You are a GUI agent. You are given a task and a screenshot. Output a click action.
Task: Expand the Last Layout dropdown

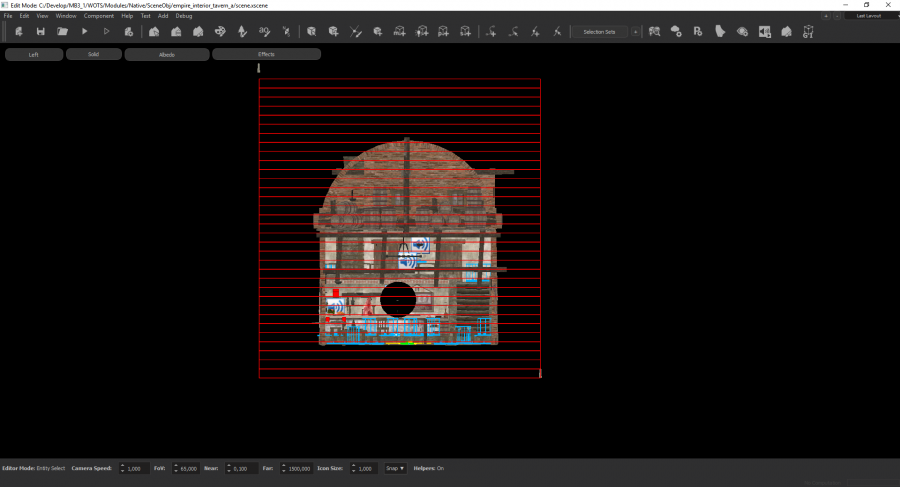coord(868,16)
